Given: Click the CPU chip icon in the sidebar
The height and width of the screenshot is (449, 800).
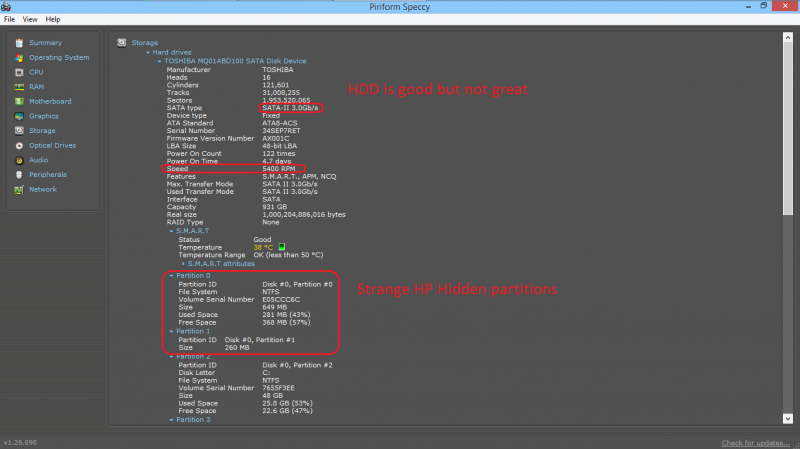Looking at the screenshot, I should point(19,72).
